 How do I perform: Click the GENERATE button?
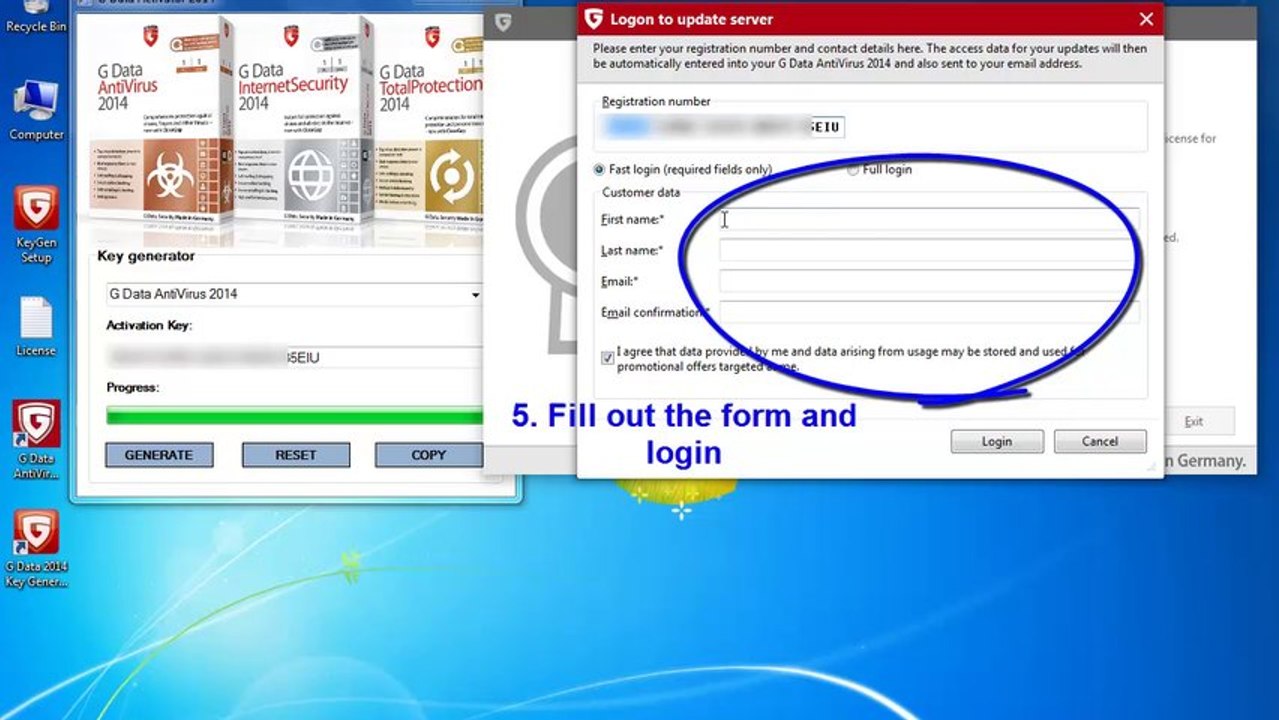click(159, 455)
